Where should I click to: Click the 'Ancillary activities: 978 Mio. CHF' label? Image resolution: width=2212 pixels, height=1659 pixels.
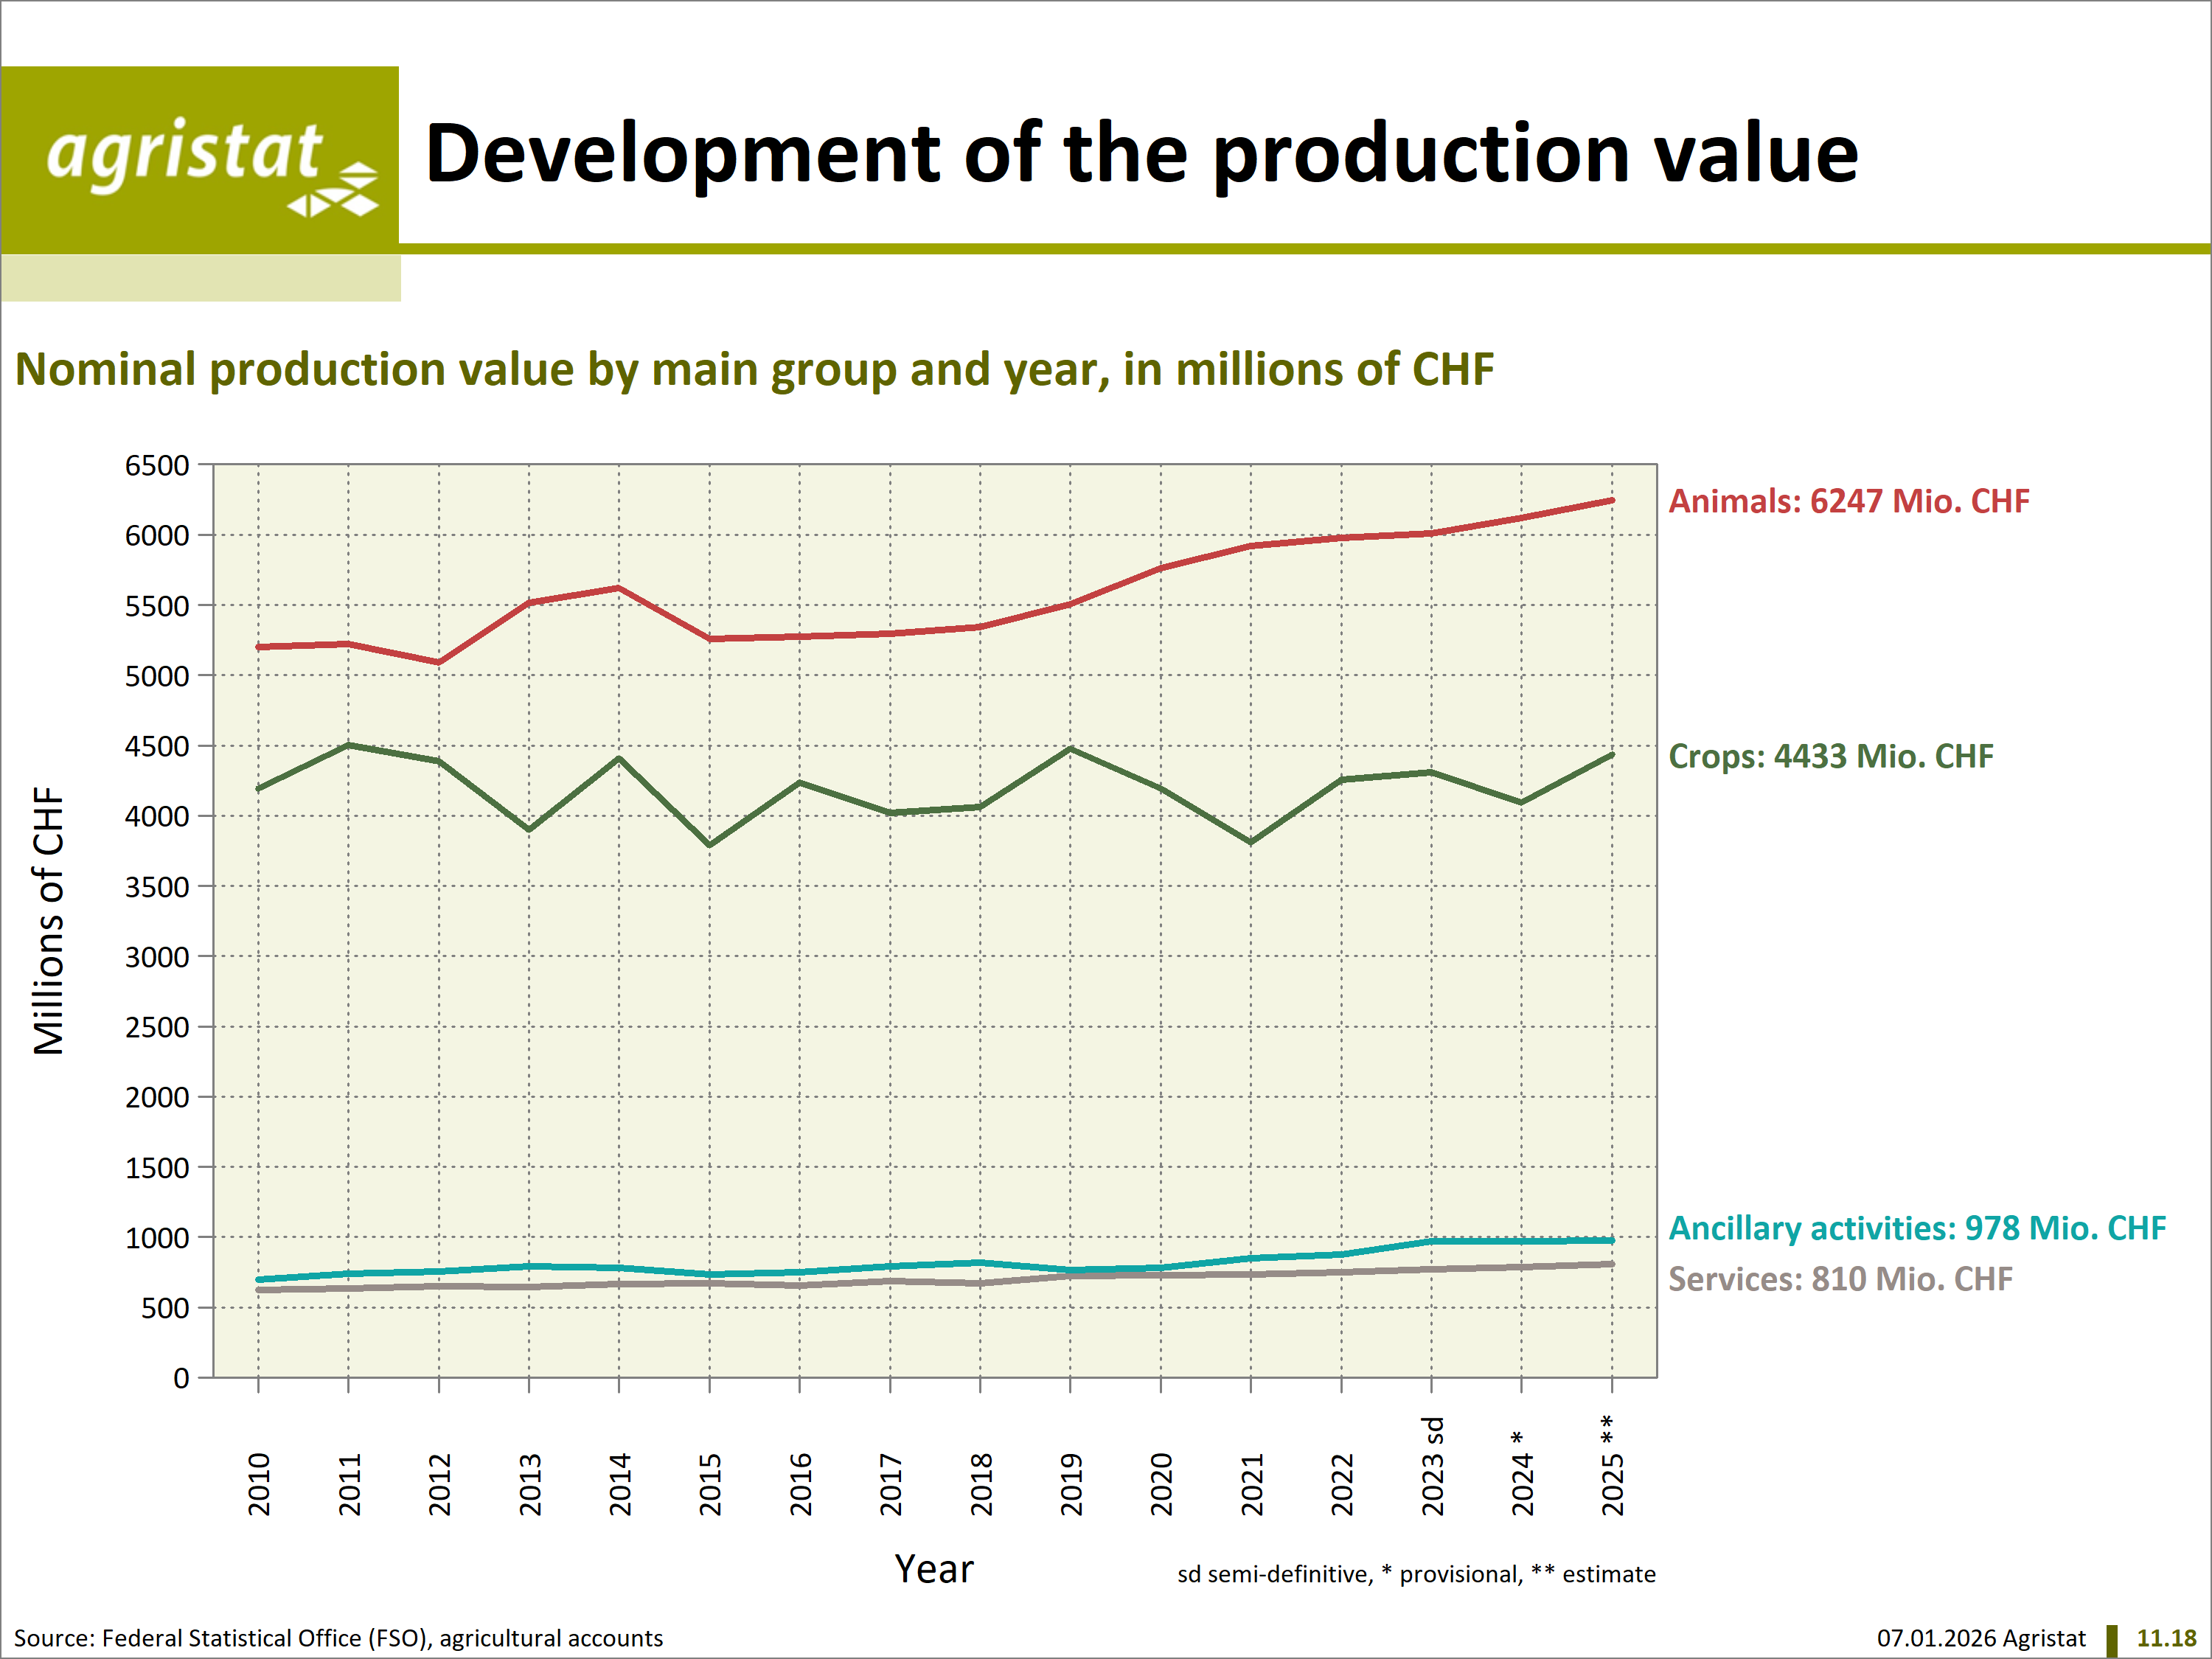click(1916, 1228)
